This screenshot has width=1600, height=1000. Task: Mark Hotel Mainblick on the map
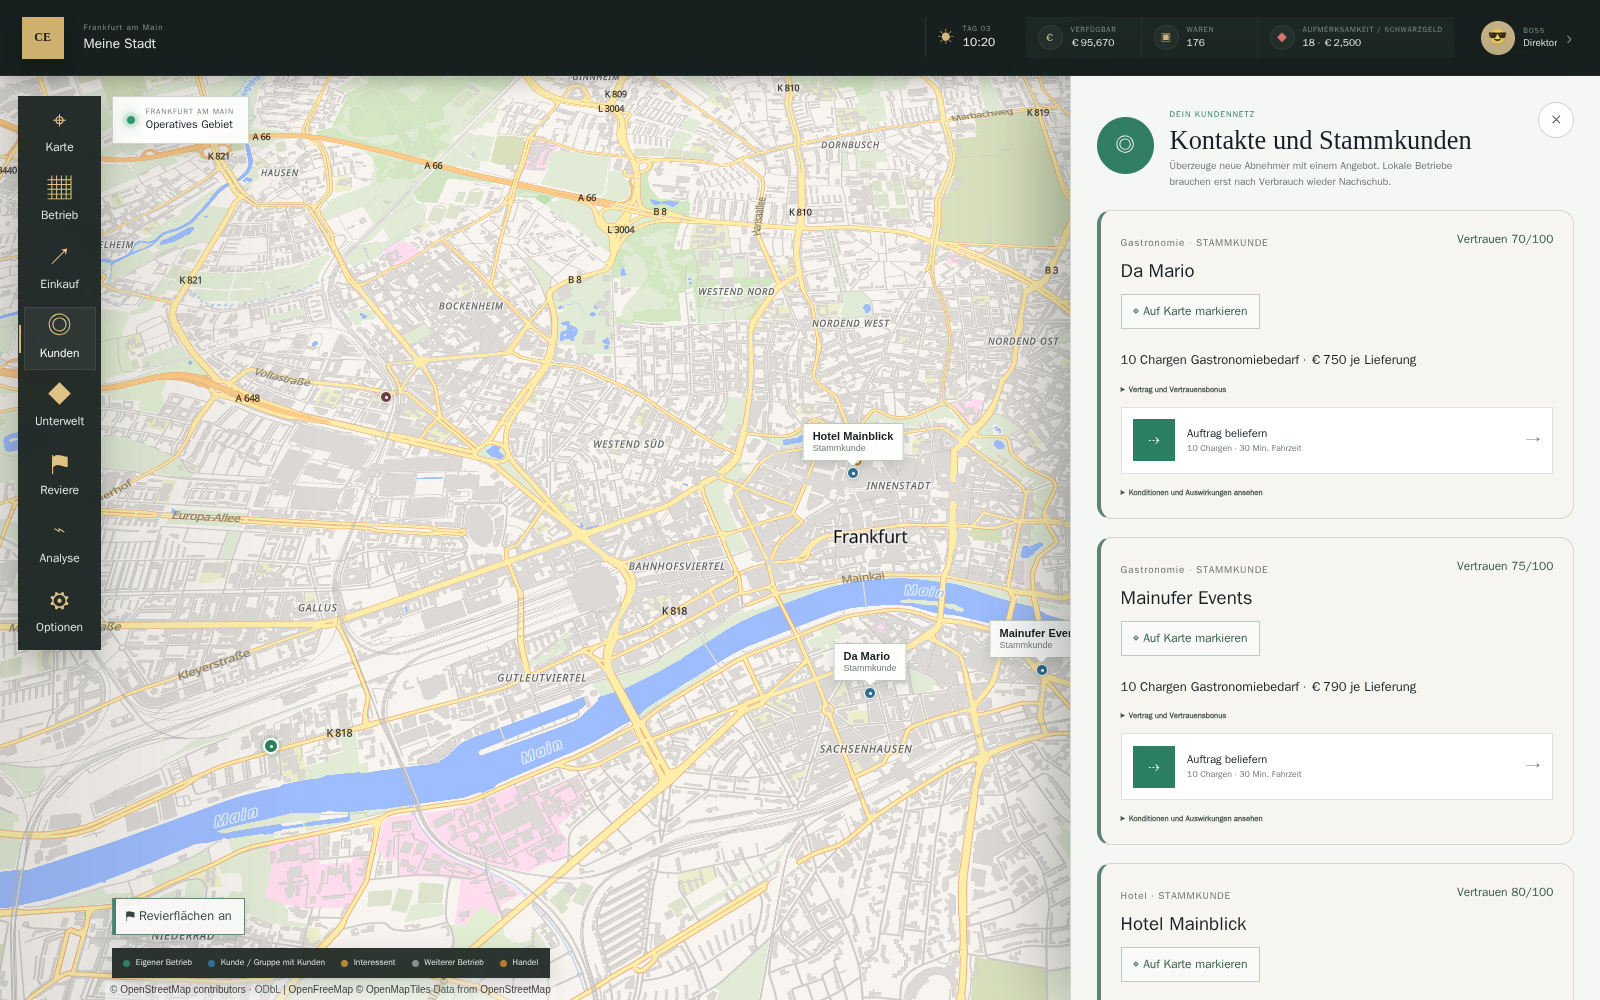click(1190, 964)
